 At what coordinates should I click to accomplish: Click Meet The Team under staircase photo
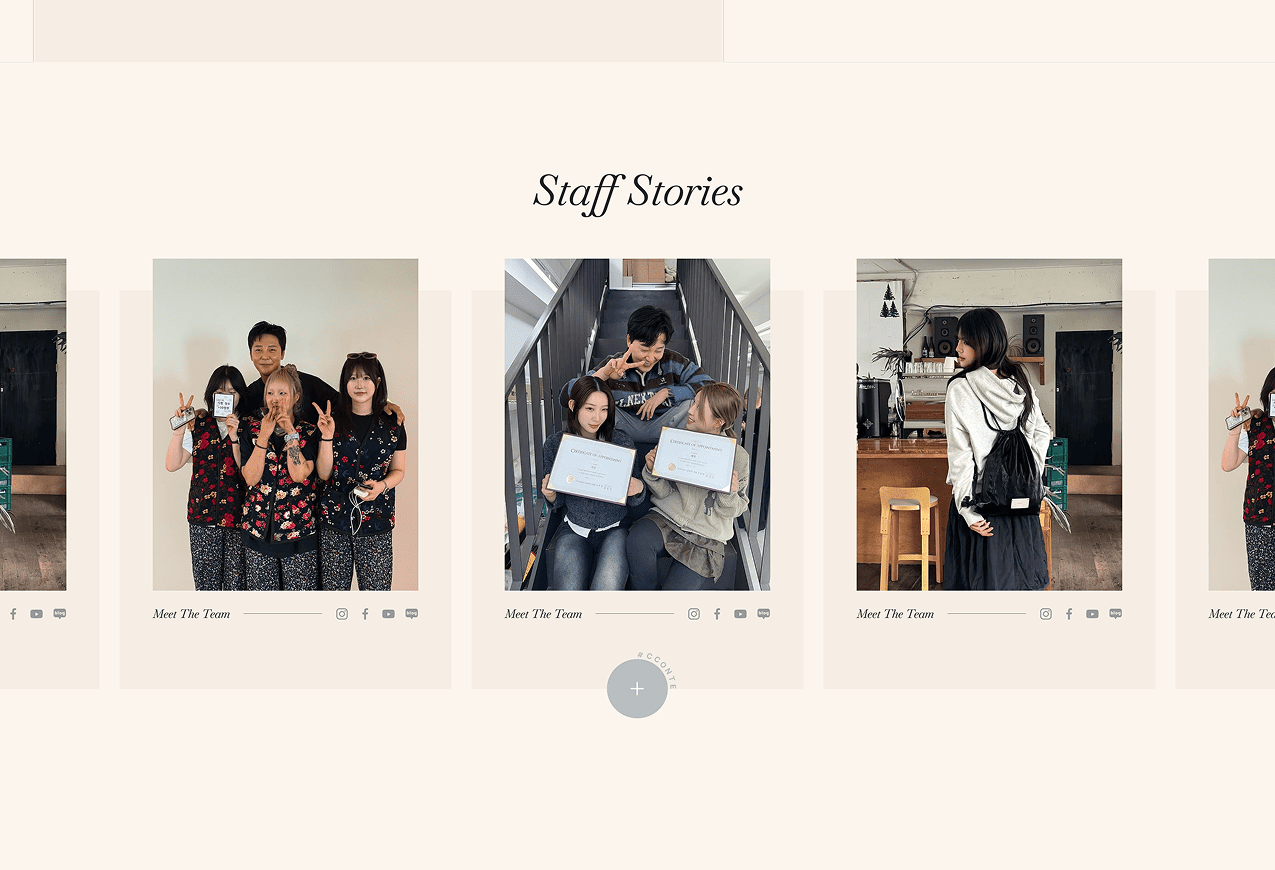pyautogui.click(x=544, y=614)
